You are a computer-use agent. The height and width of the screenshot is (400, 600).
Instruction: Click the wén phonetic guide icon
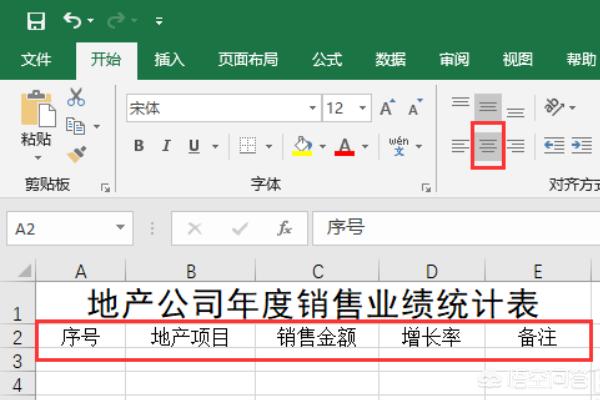[x=399, y=146]
